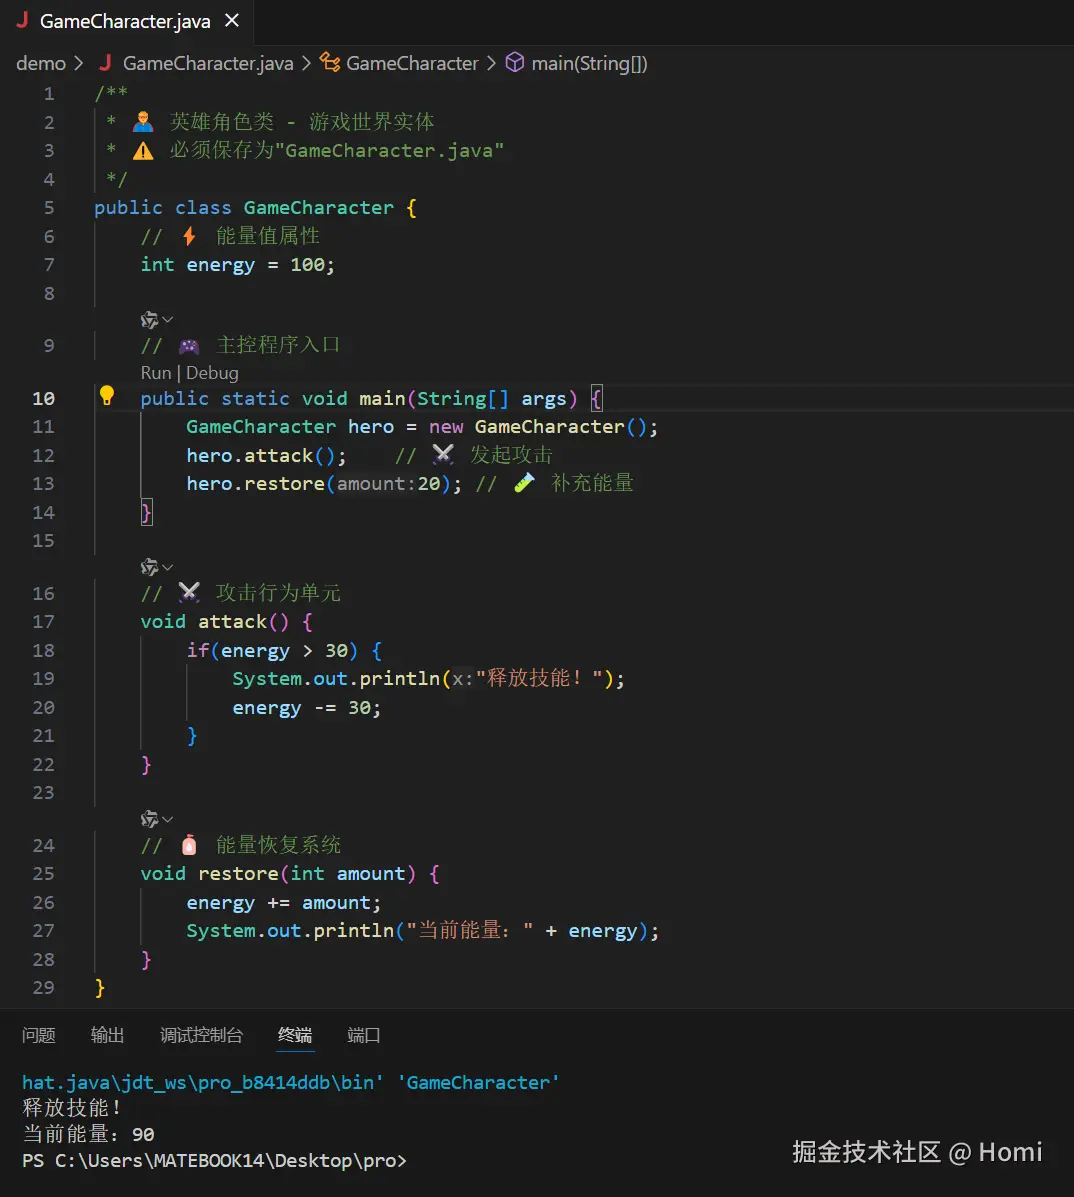Click 'energy -= 30;' statement on line 20

[x=307, y=708]
